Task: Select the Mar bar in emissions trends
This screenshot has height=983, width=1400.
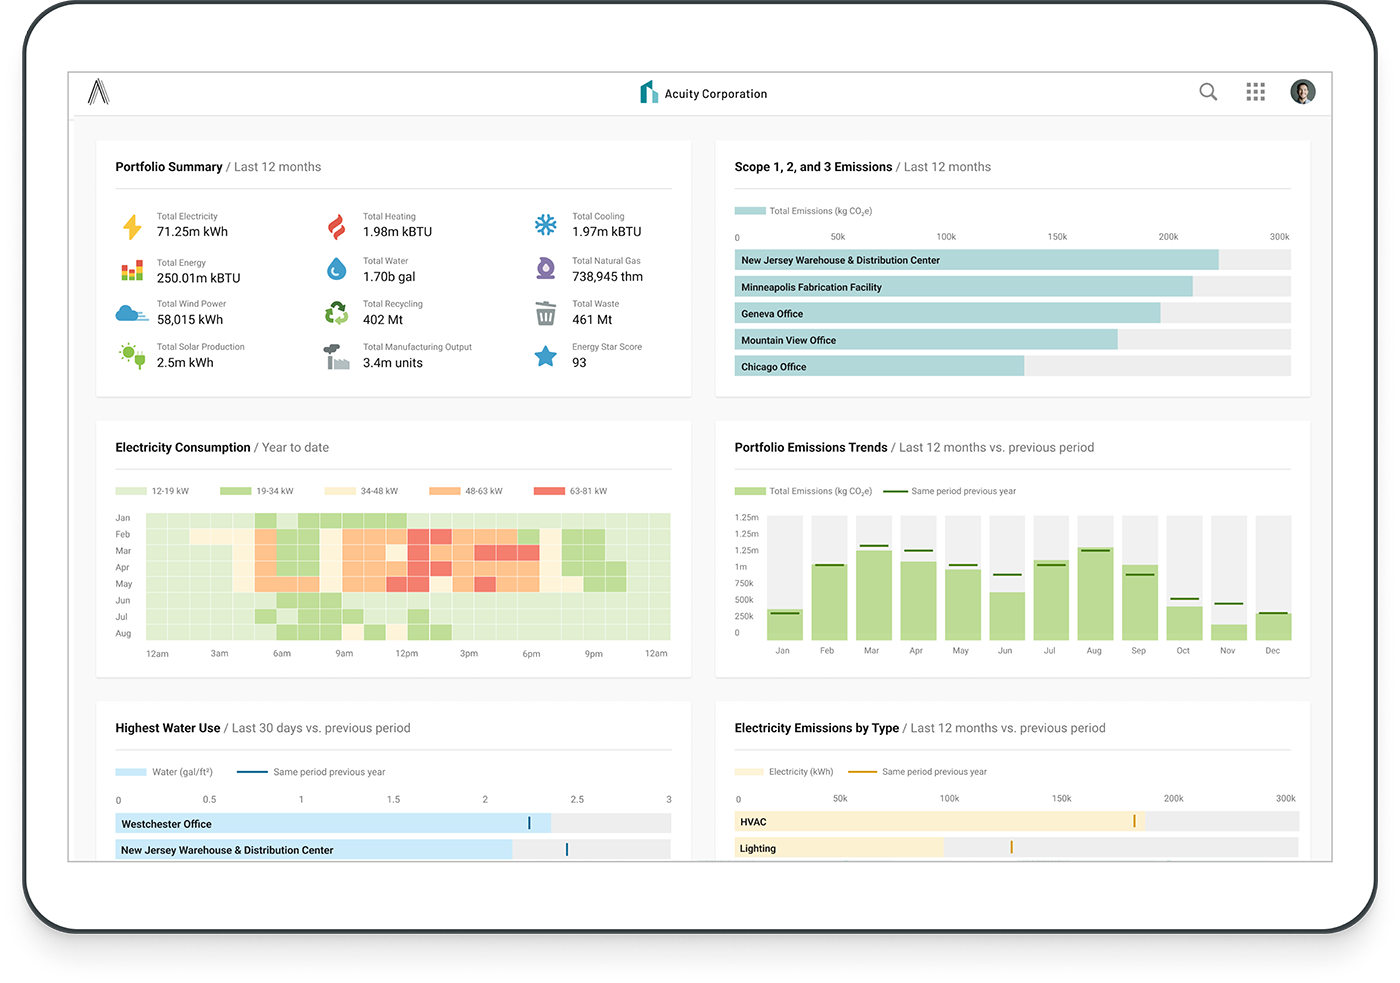Action: (874, 594)
